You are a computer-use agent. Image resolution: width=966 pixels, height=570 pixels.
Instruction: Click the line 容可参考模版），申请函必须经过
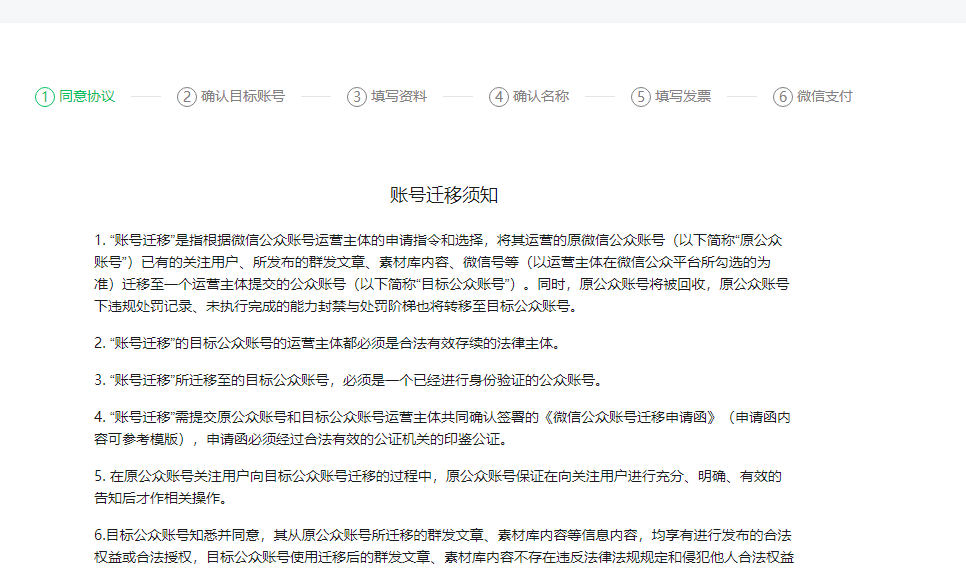(302, 439)
